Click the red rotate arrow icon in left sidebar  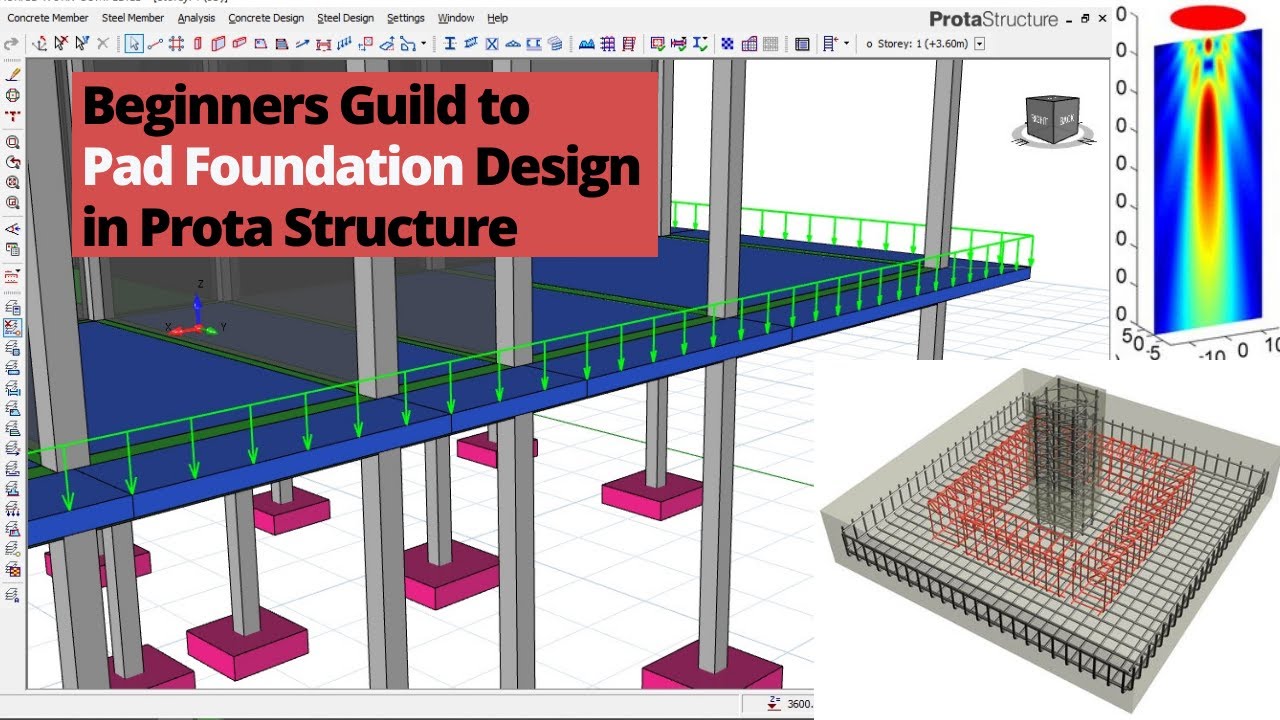(x=13, y=162)
